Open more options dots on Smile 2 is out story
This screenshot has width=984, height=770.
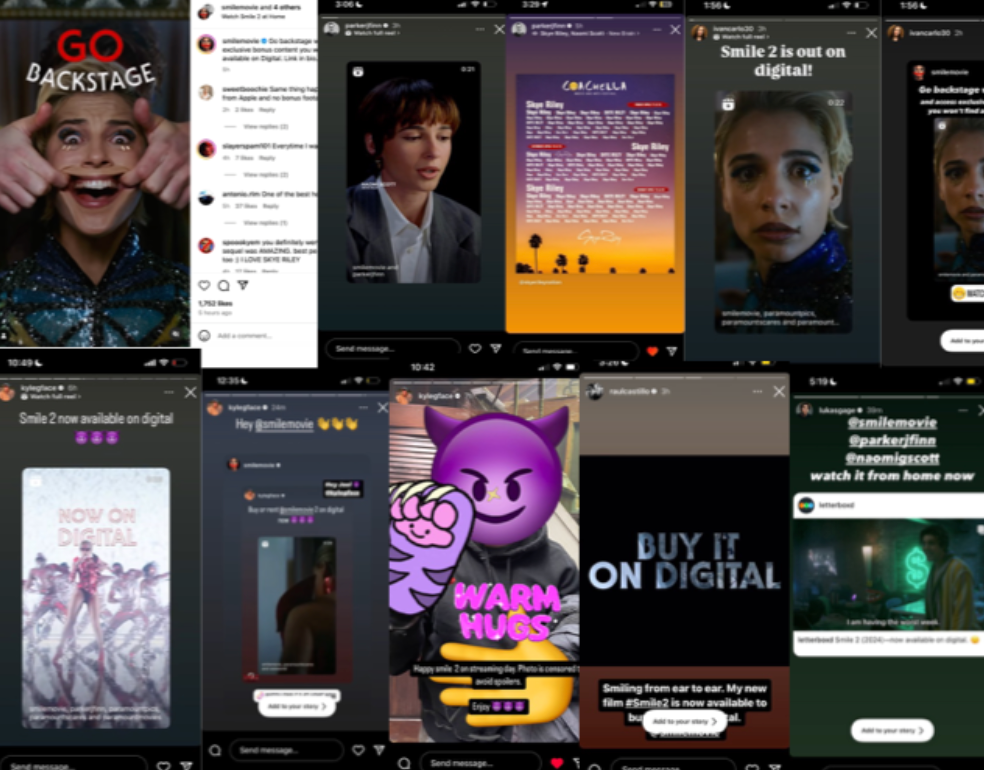(x=851, y=33)
